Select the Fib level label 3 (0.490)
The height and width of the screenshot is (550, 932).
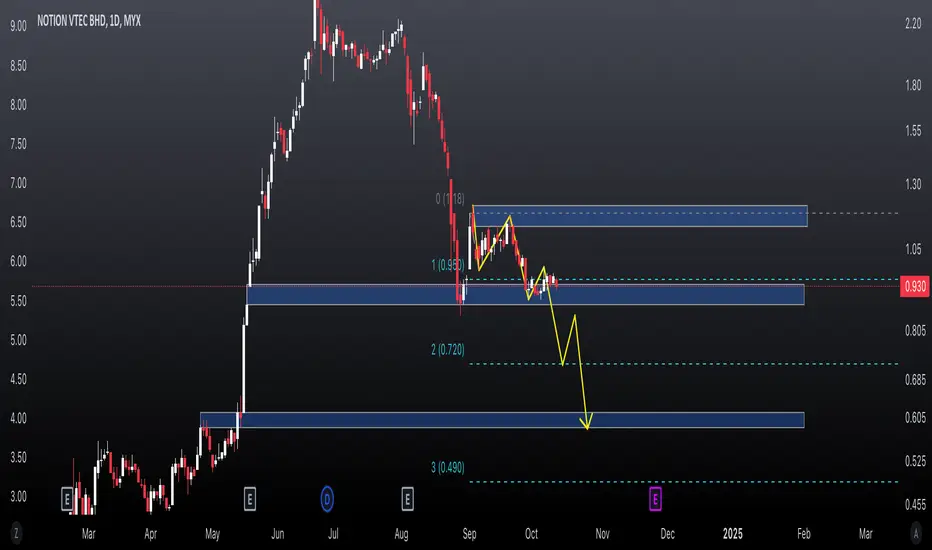tap(448, 467)
